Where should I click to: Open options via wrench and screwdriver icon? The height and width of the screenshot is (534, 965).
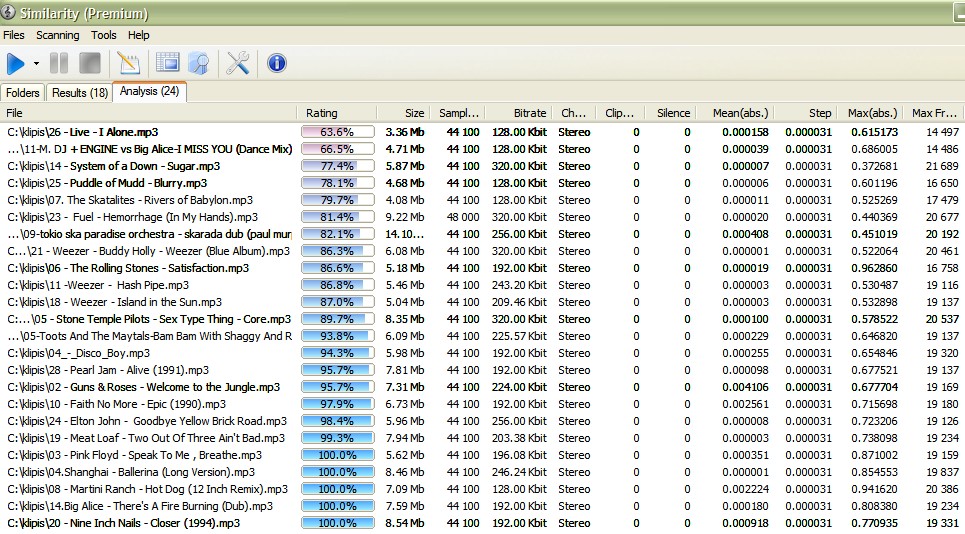pos(238,63)
